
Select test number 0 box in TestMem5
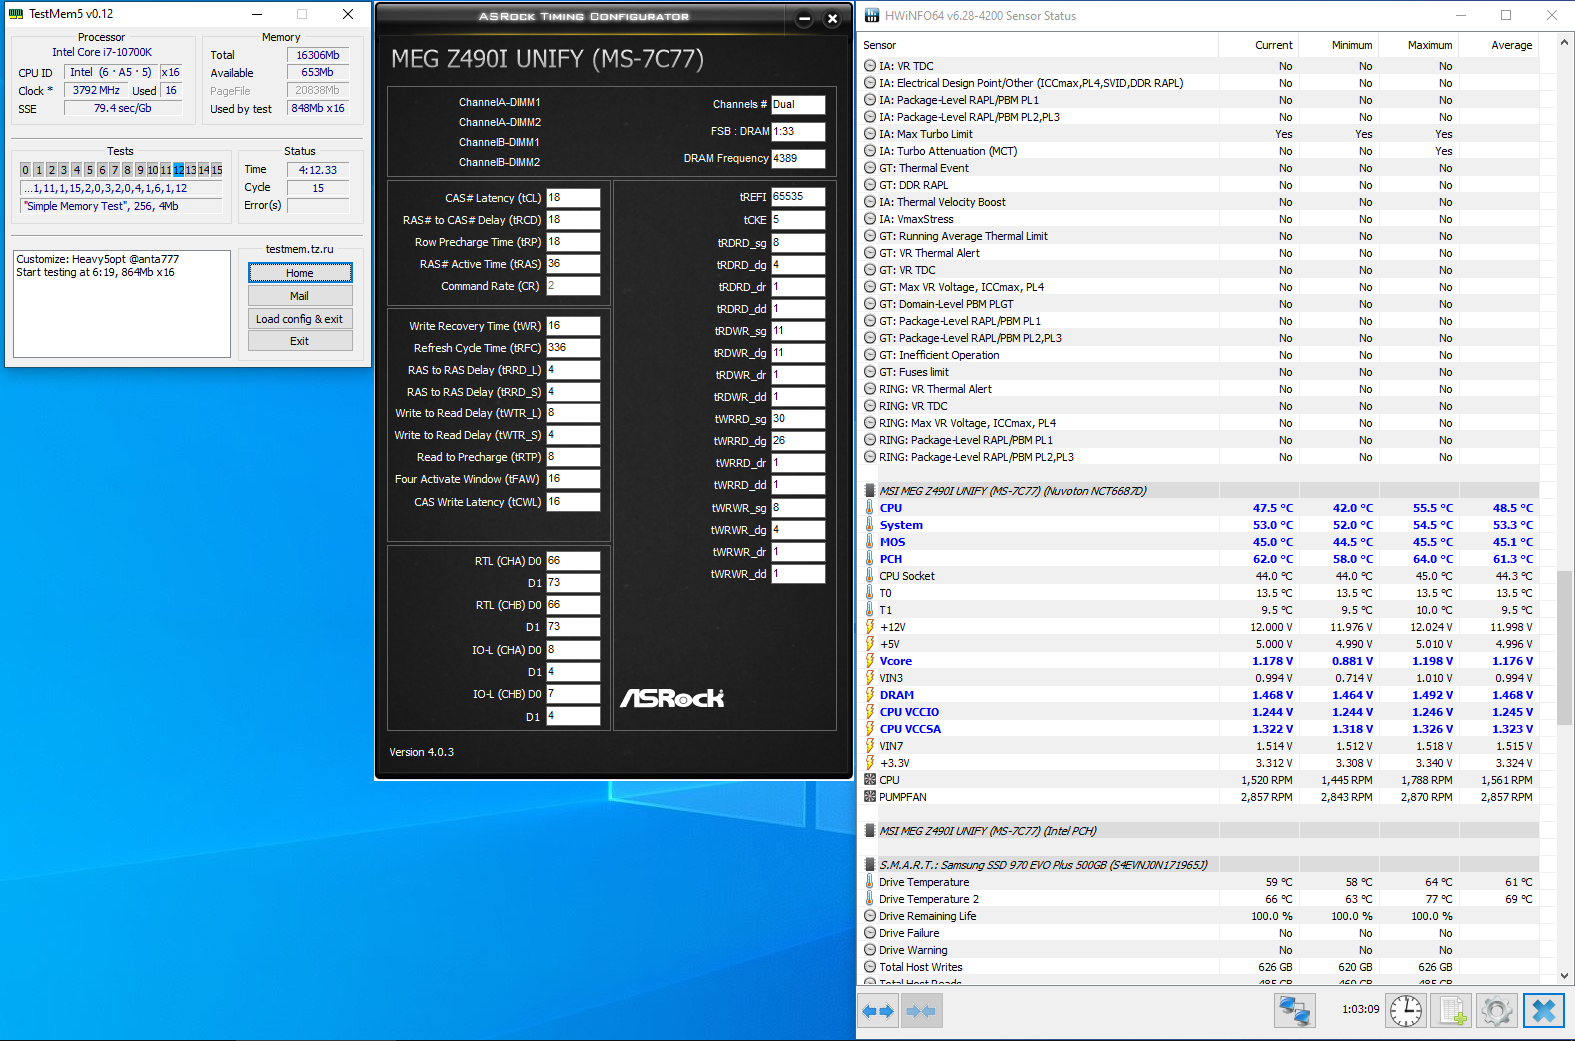[26, 170]
